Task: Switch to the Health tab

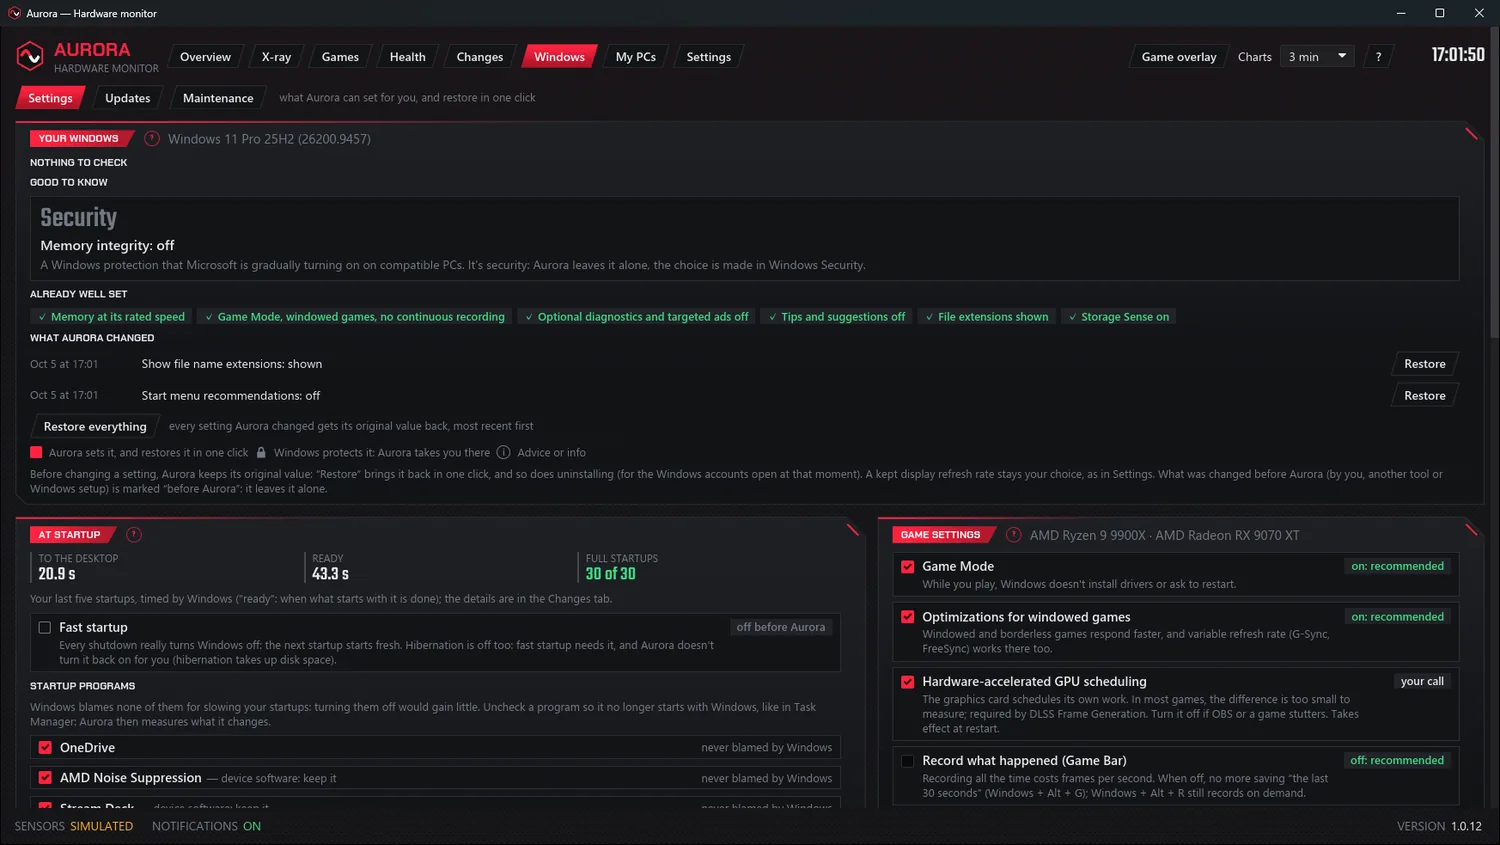Action: point(407,57)
